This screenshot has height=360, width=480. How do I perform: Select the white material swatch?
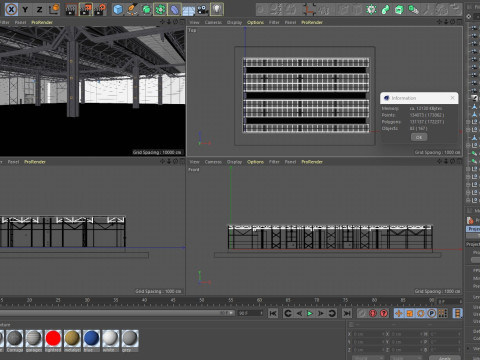110,340
